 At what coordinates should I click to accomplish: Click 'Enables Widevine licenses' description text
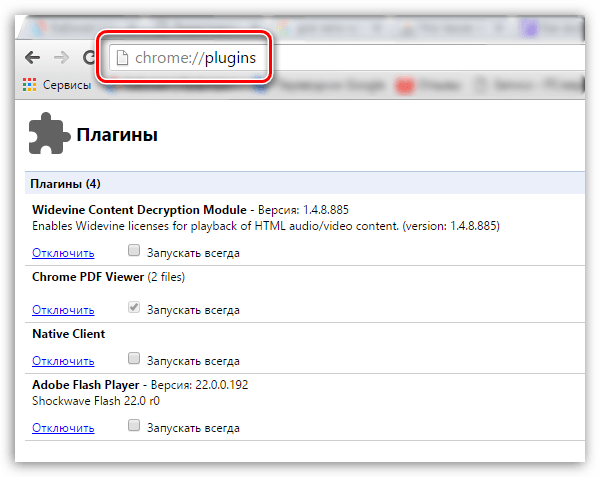point(266,226)
